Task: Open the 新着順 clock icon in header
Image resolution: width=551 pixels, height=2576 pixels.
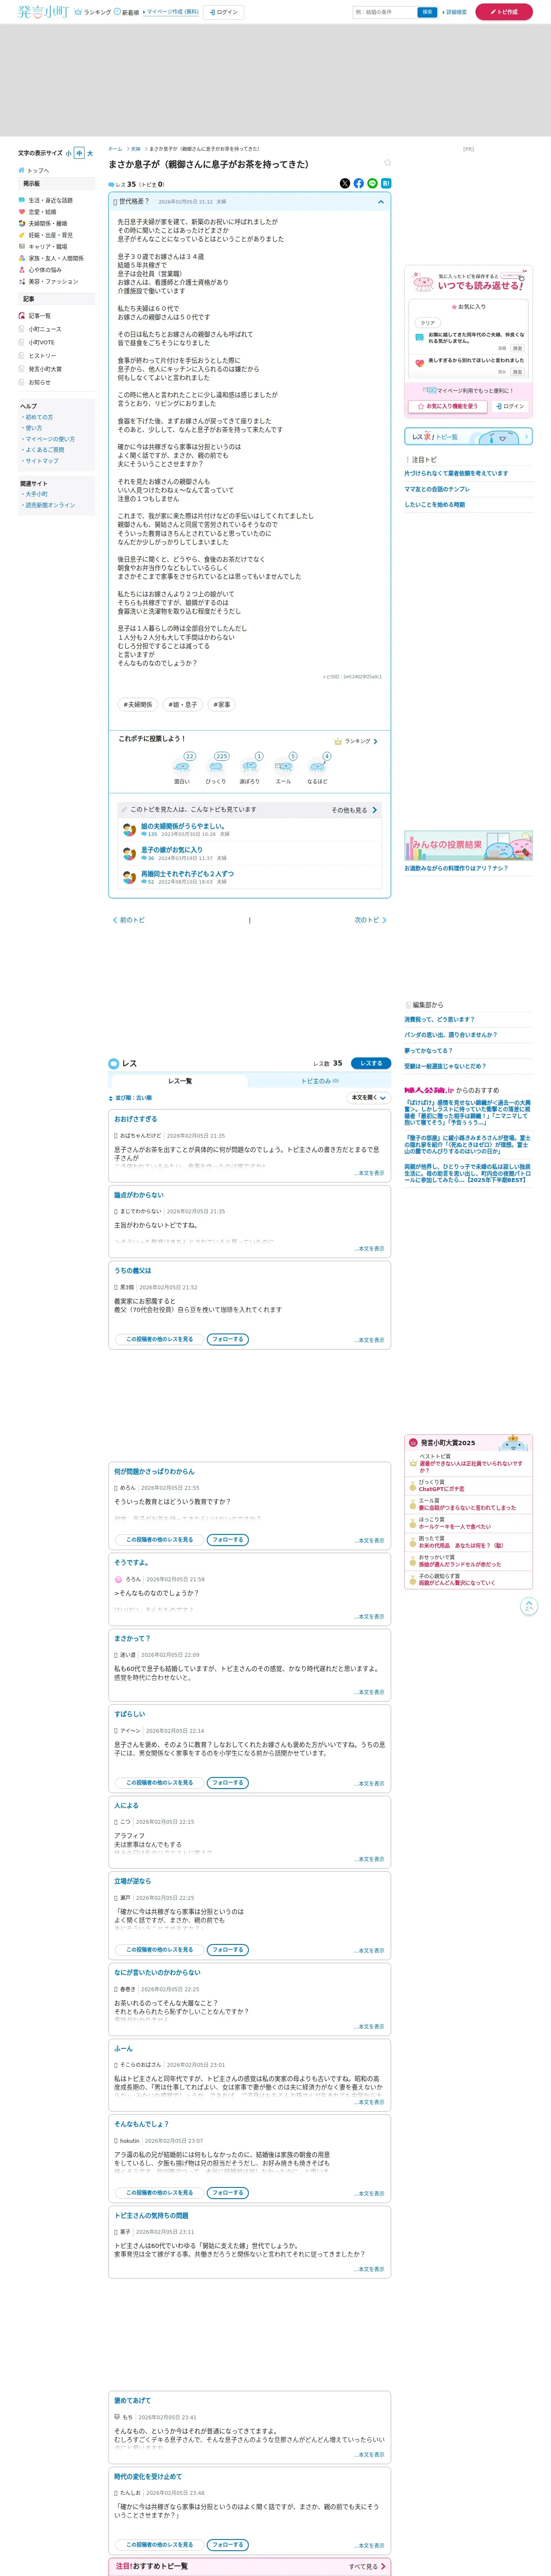Action: tap(118, 12)
